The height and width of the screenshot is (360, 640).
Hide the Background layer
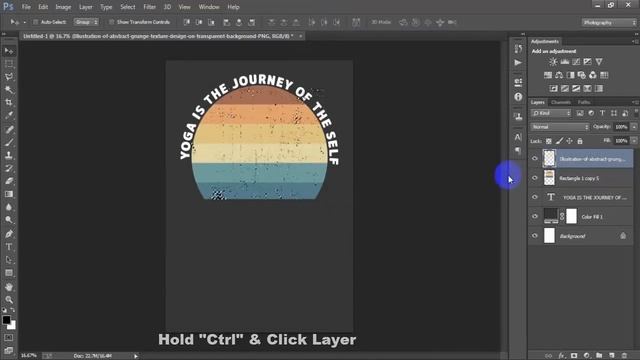tap(535, 236)
